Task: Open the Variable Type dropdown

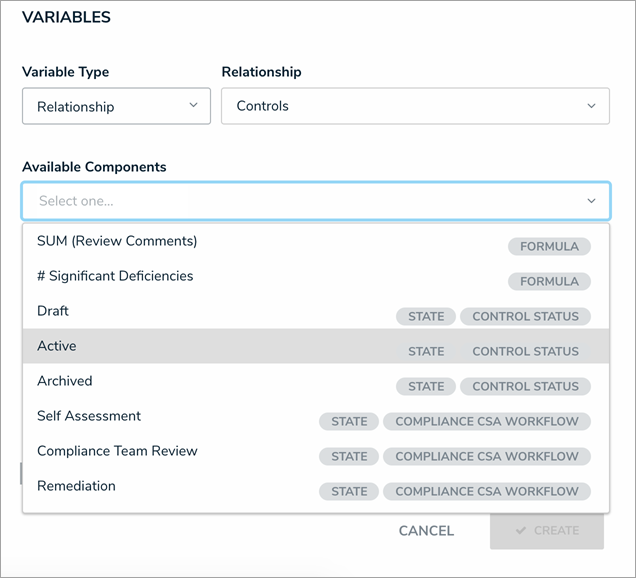Action: click(x=116, y=106)
